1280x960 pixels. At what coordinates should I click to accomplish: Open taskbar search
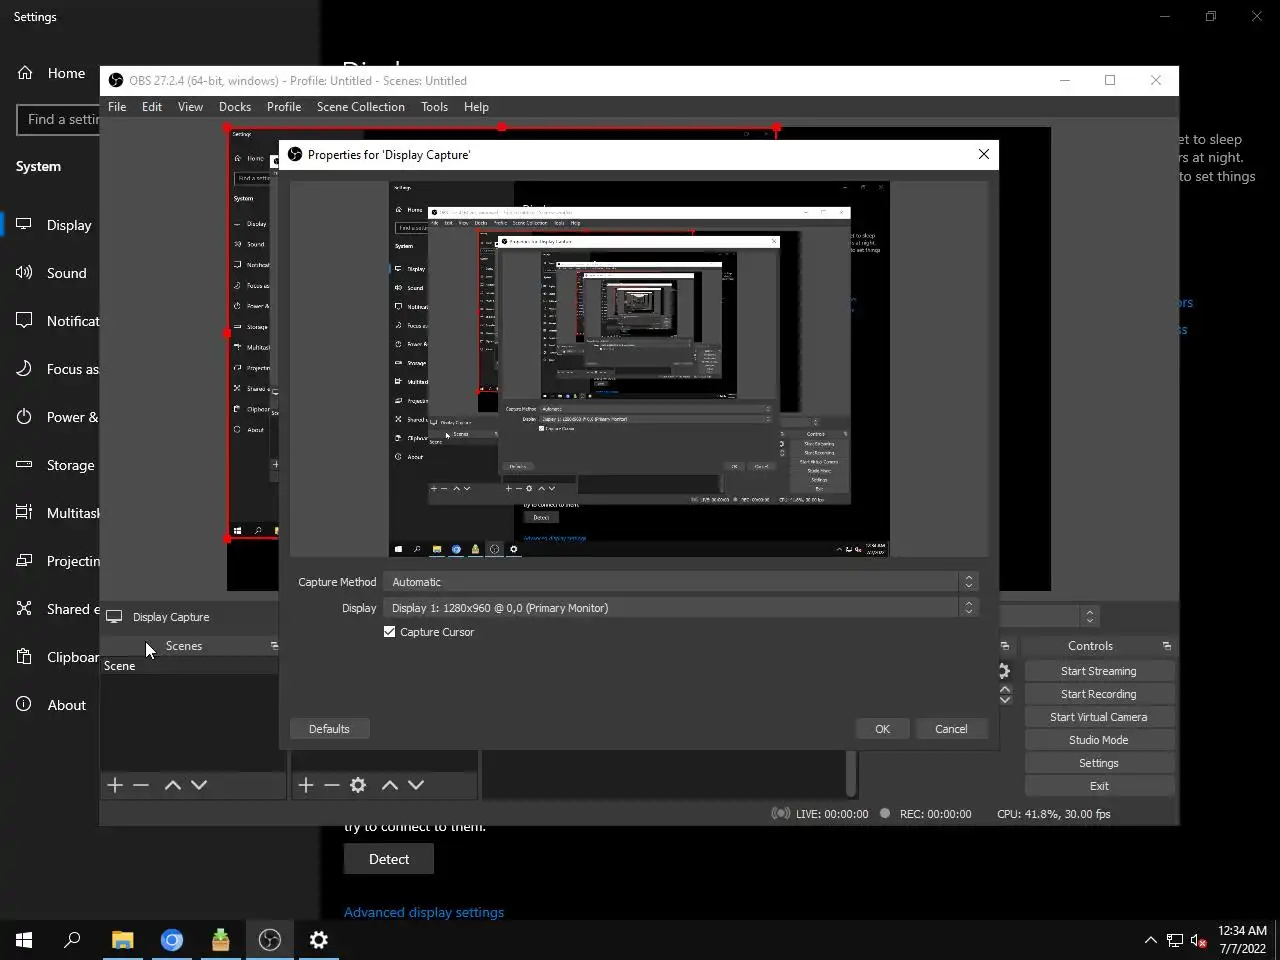pos(72,940)
